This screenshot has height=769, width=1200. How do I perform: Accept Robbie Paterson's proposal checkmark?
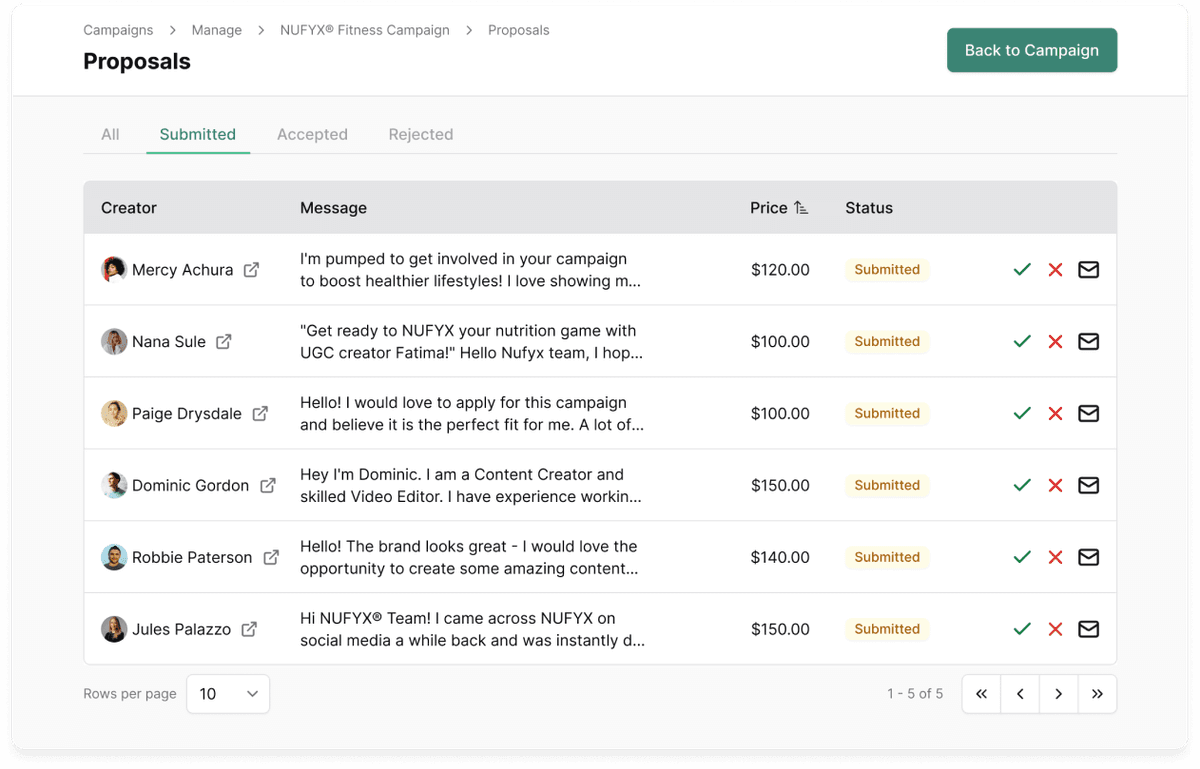click(x=1021, y=558)
